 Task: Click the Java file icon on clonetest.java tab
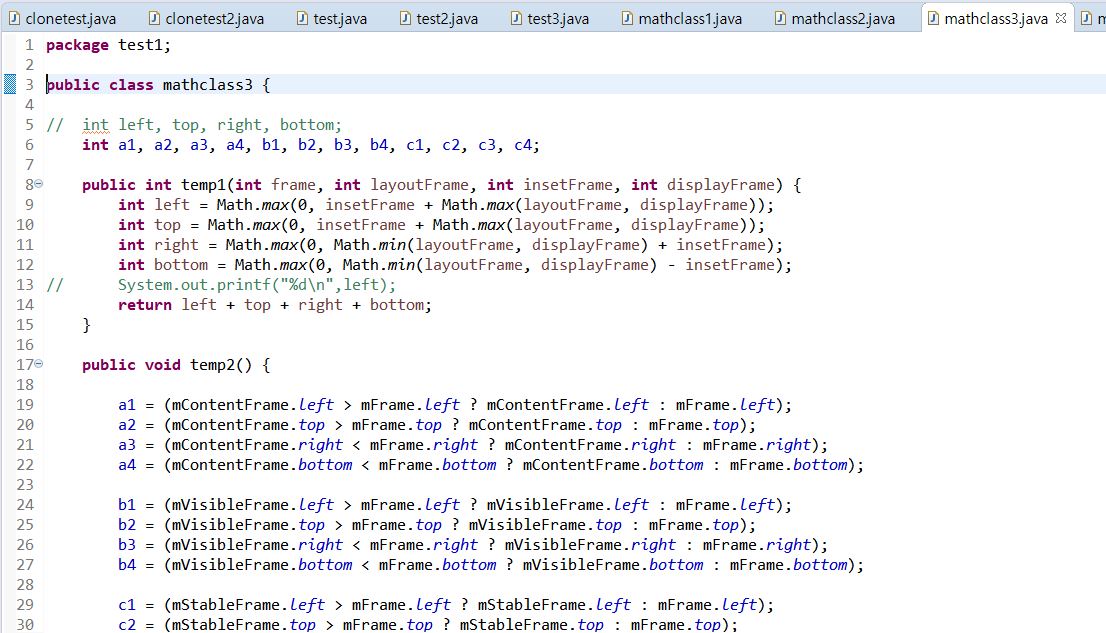(14, 18)
